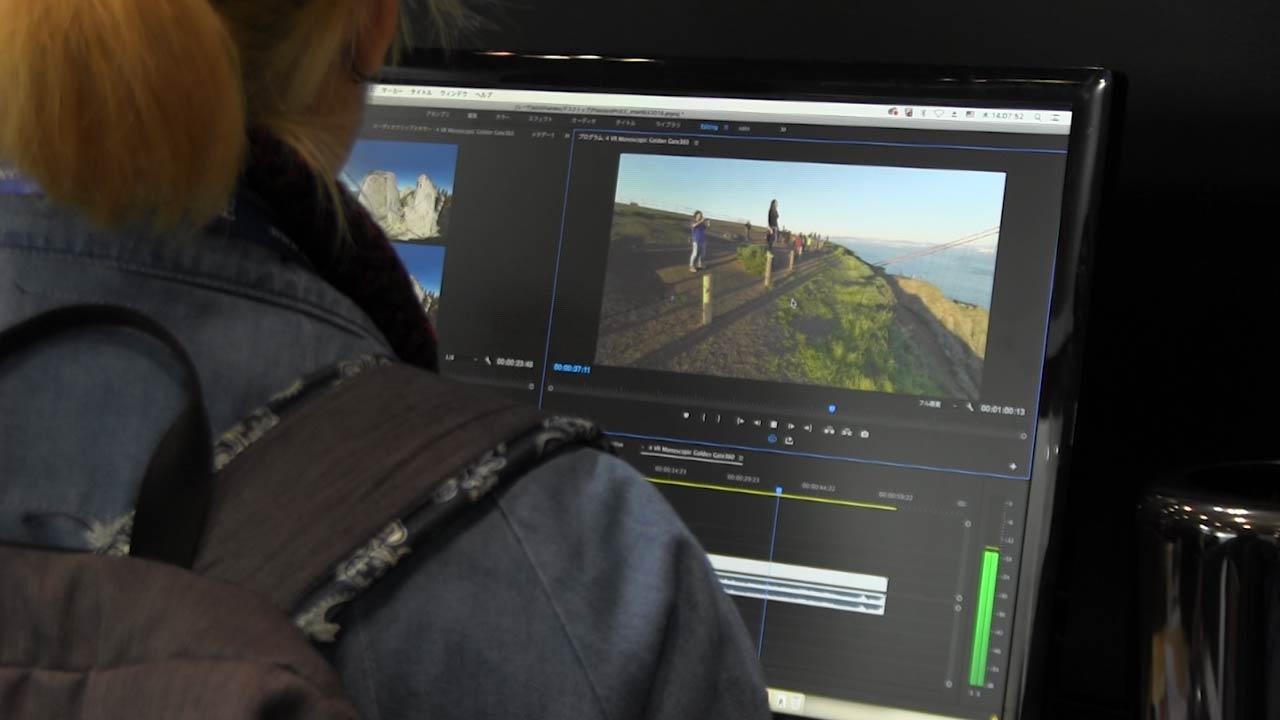This screenshot has width=1280, height=720.
Task: Open the Spotlight search icon in menu bar
Action: (1037, 116)
